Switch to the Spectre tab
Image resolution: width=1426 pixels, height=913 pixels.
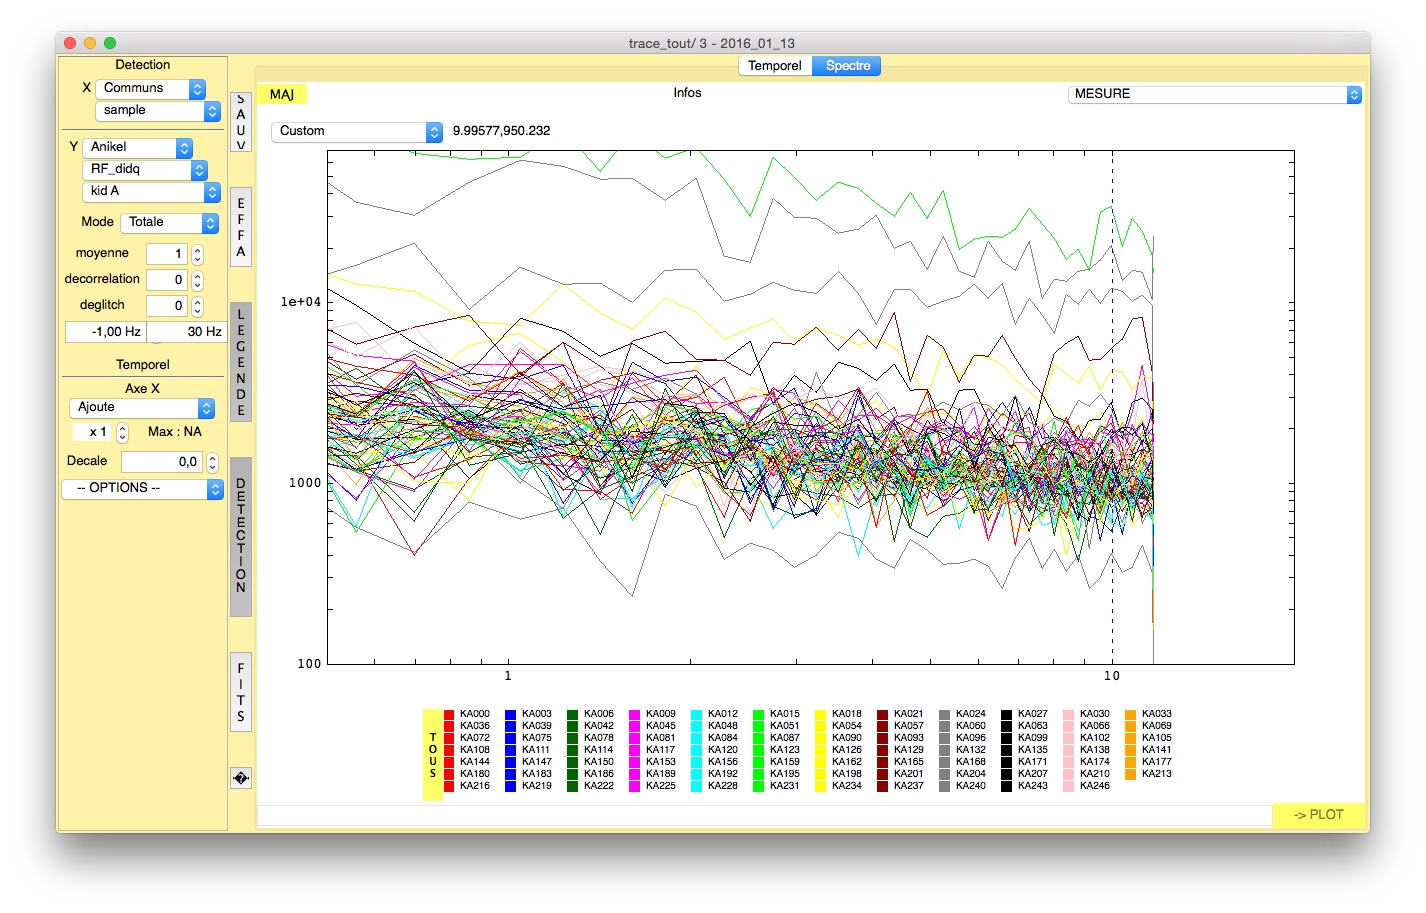(847, 66)
